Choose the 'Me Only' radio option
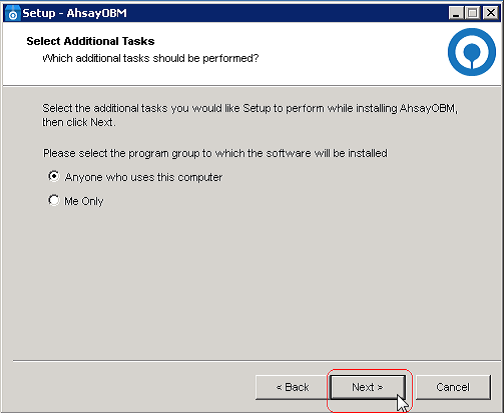Image resolution: width=504 pixels, height=413 pixels. 54,200
